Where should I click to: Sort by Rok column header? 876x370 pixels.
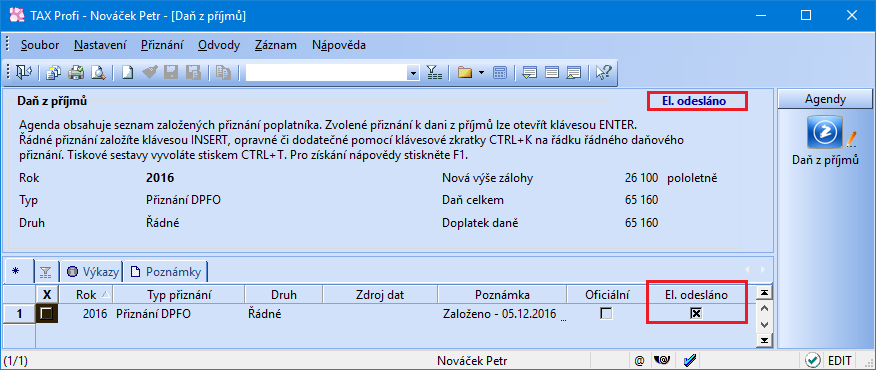[x=85, y=295]
